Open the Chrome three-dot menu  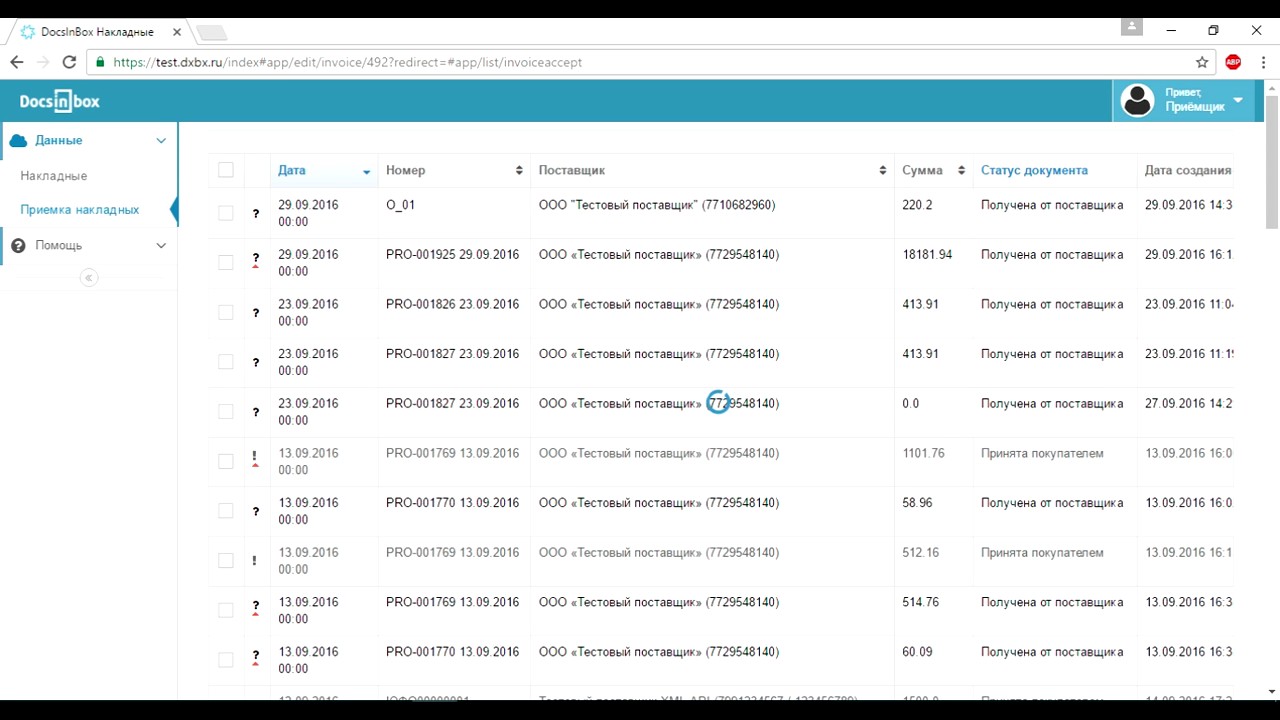[x=1264, y=62]
